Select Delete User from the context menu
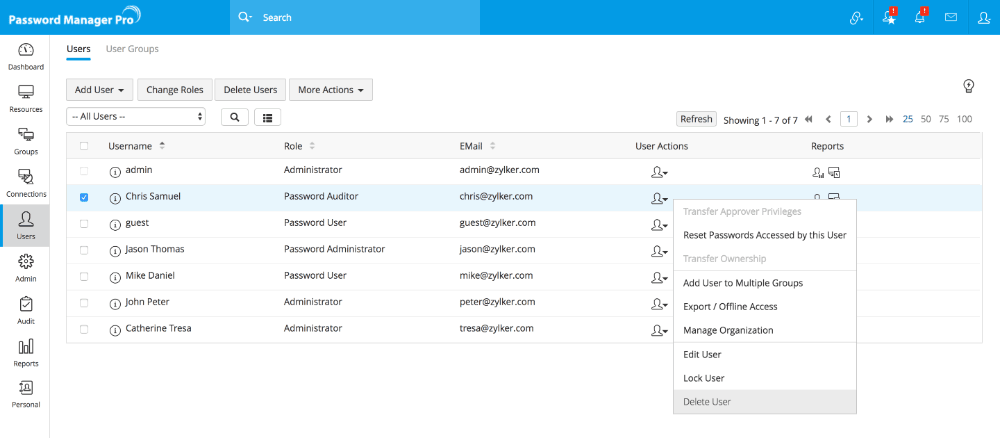1000x438 pixels. pyautogui.click(x=707, y=402)
